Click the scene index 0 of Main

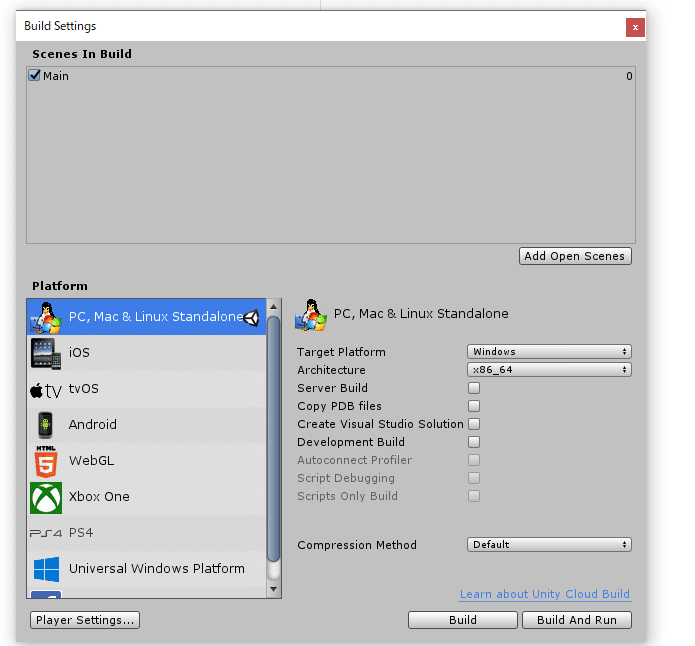tap(629, 76)
